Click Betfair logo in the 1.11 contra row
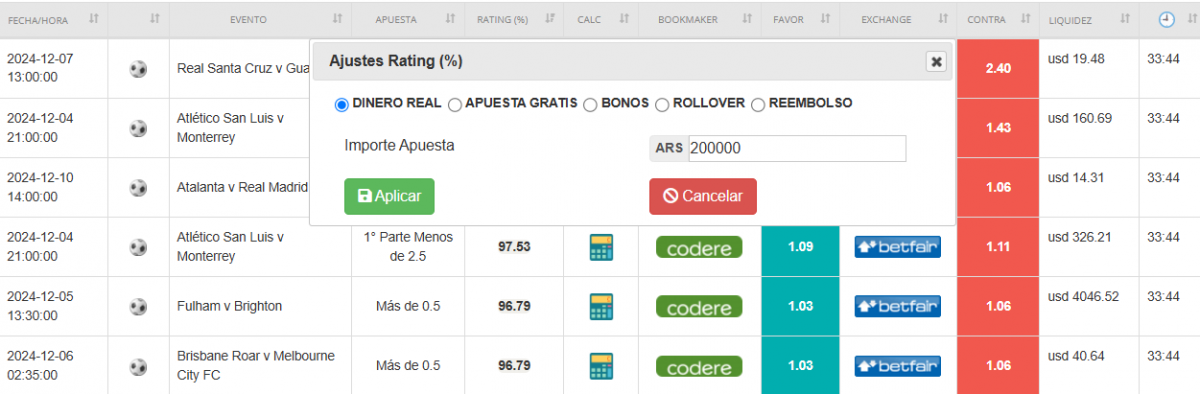Image resolution: width=1200 pixels, height=394 pixels. pyautogui.click(x=897, y=246)
